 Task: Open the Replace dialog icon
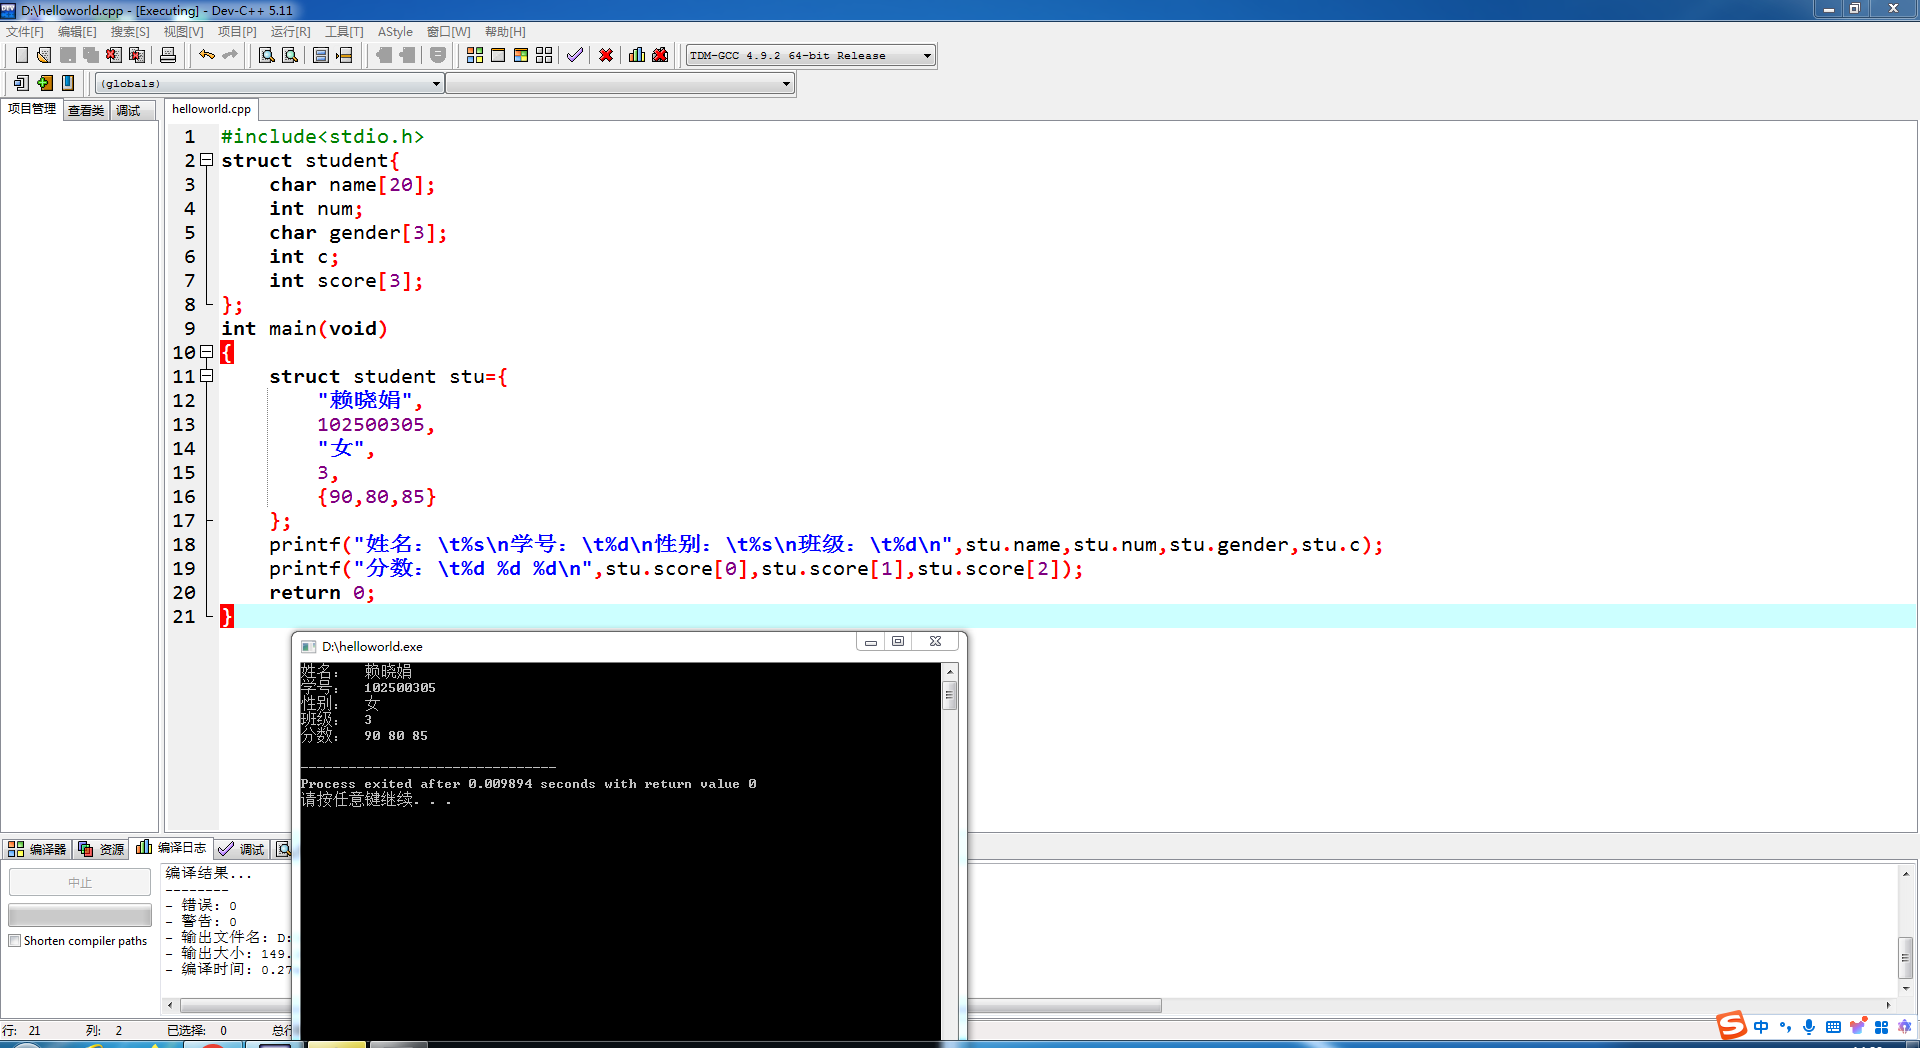point(290,55)
